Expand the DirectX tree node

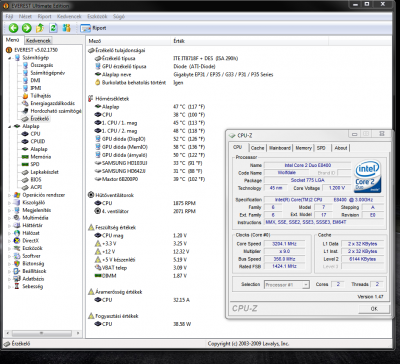[x=10, y=241]
